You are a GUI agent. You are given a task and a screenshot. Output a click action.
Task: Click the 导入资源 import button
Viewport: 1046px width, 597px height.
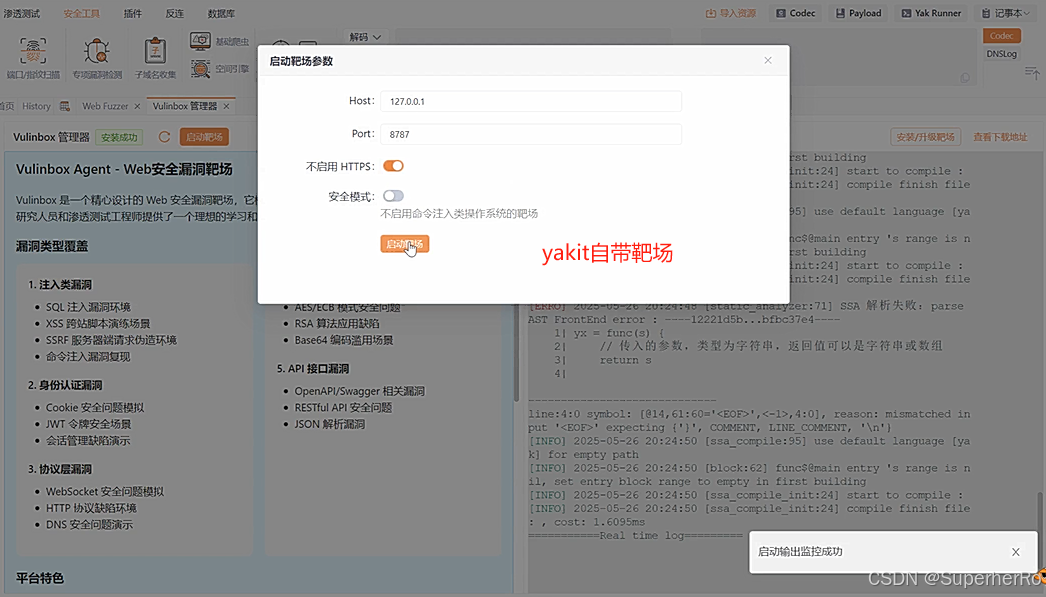[x=731, y=13]
